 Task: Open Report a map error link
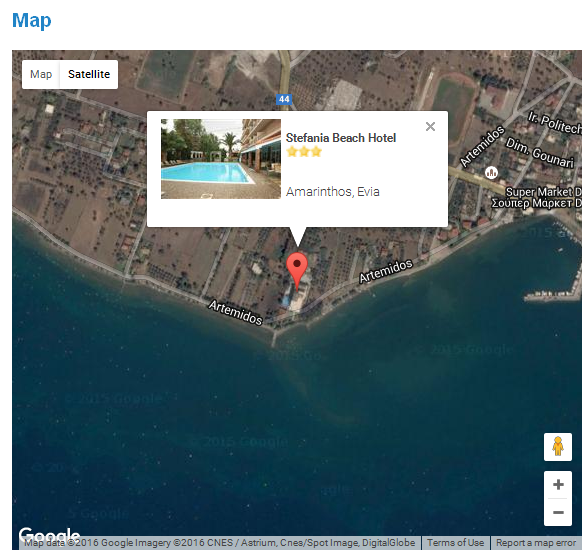click(x=536, y=543)
